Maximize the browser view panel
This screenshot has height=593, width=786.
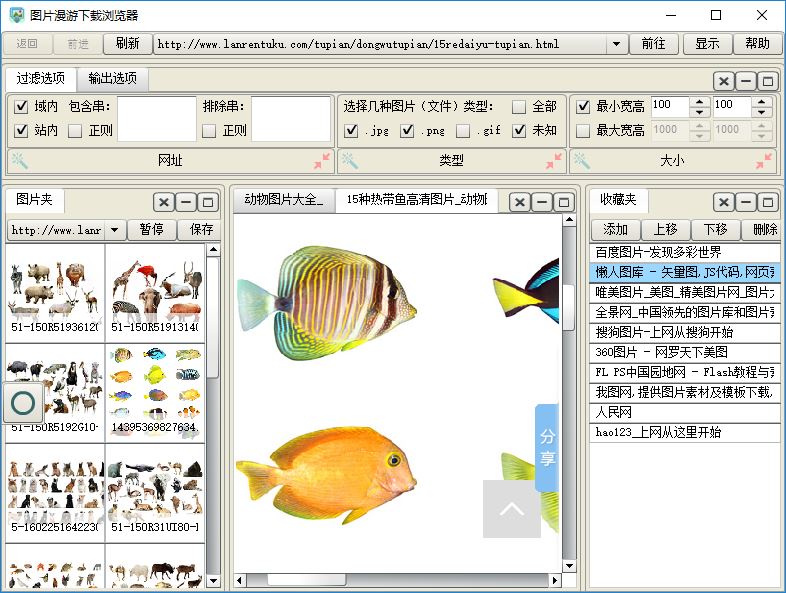564,203
